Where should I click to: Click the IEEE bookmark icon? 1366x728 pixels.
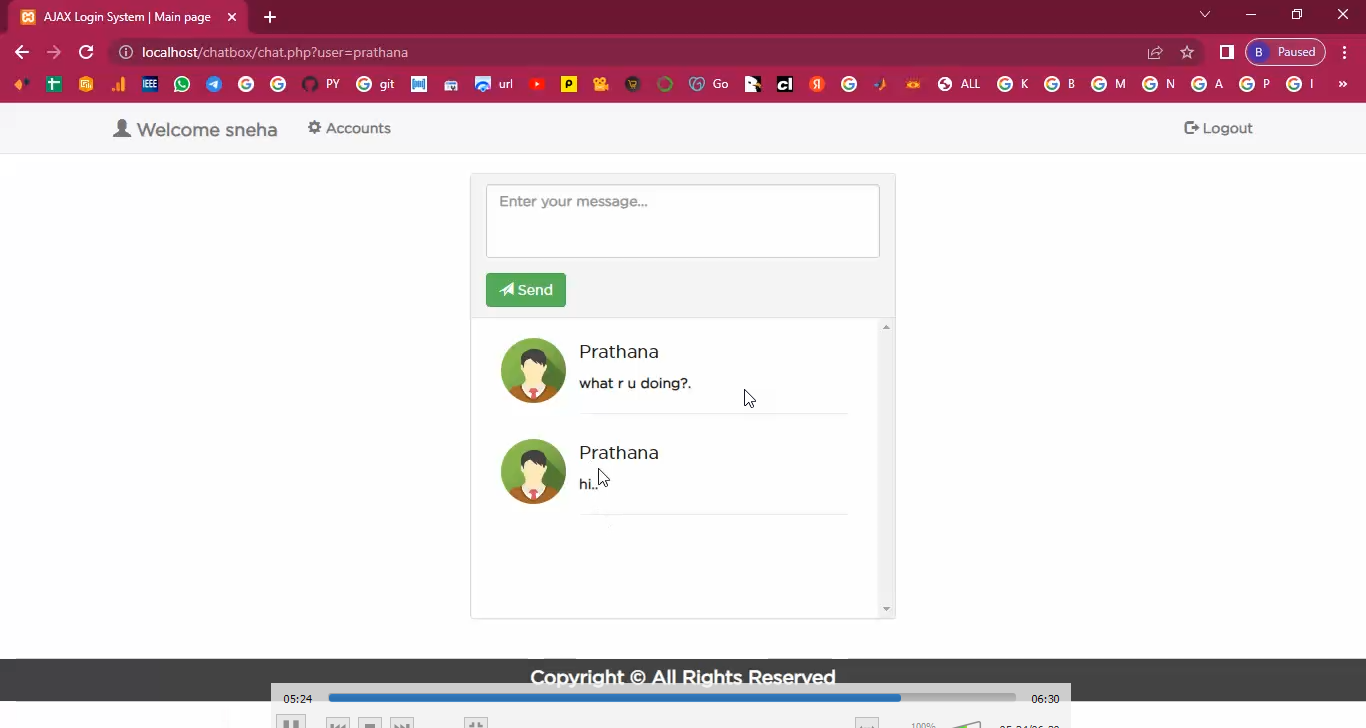click(x=150, y=85)
